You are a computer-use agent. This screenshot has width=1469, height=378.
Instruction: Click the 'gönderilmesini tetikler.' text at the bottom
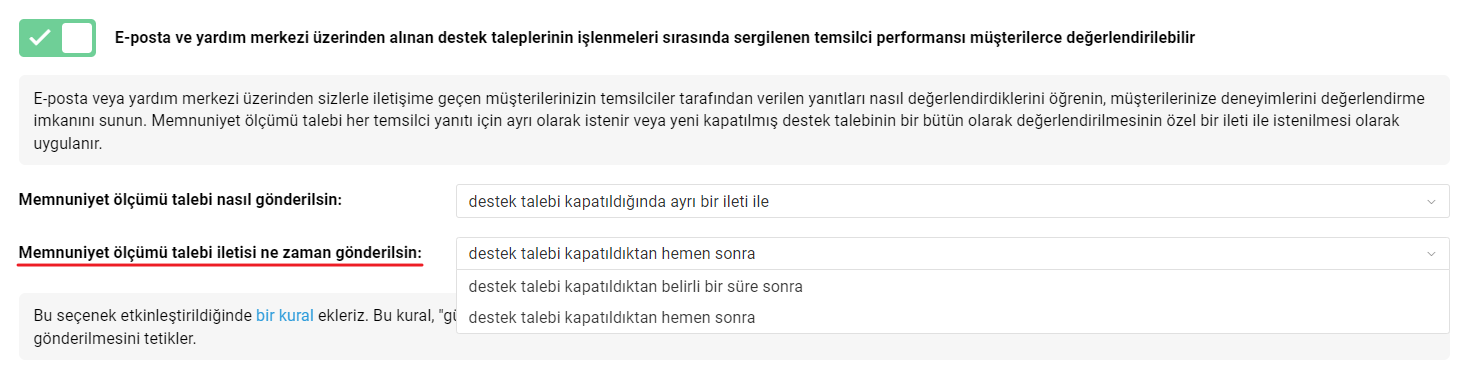[x=114, y=339]
